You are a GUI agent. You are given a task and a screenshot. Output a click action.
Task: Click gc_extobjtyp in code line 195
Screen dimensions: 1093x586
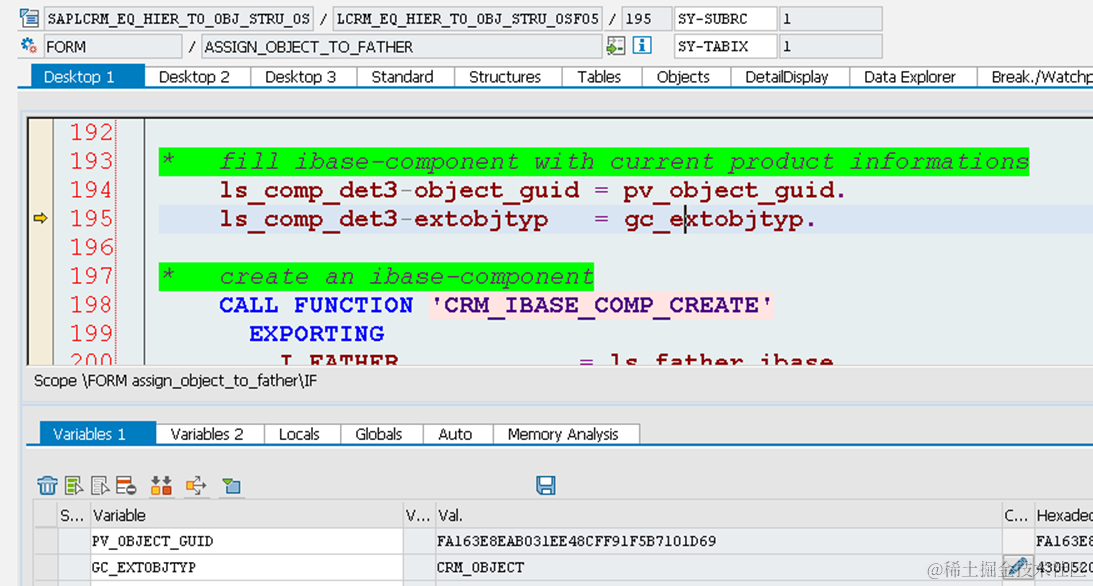click(x=713, y=219)
